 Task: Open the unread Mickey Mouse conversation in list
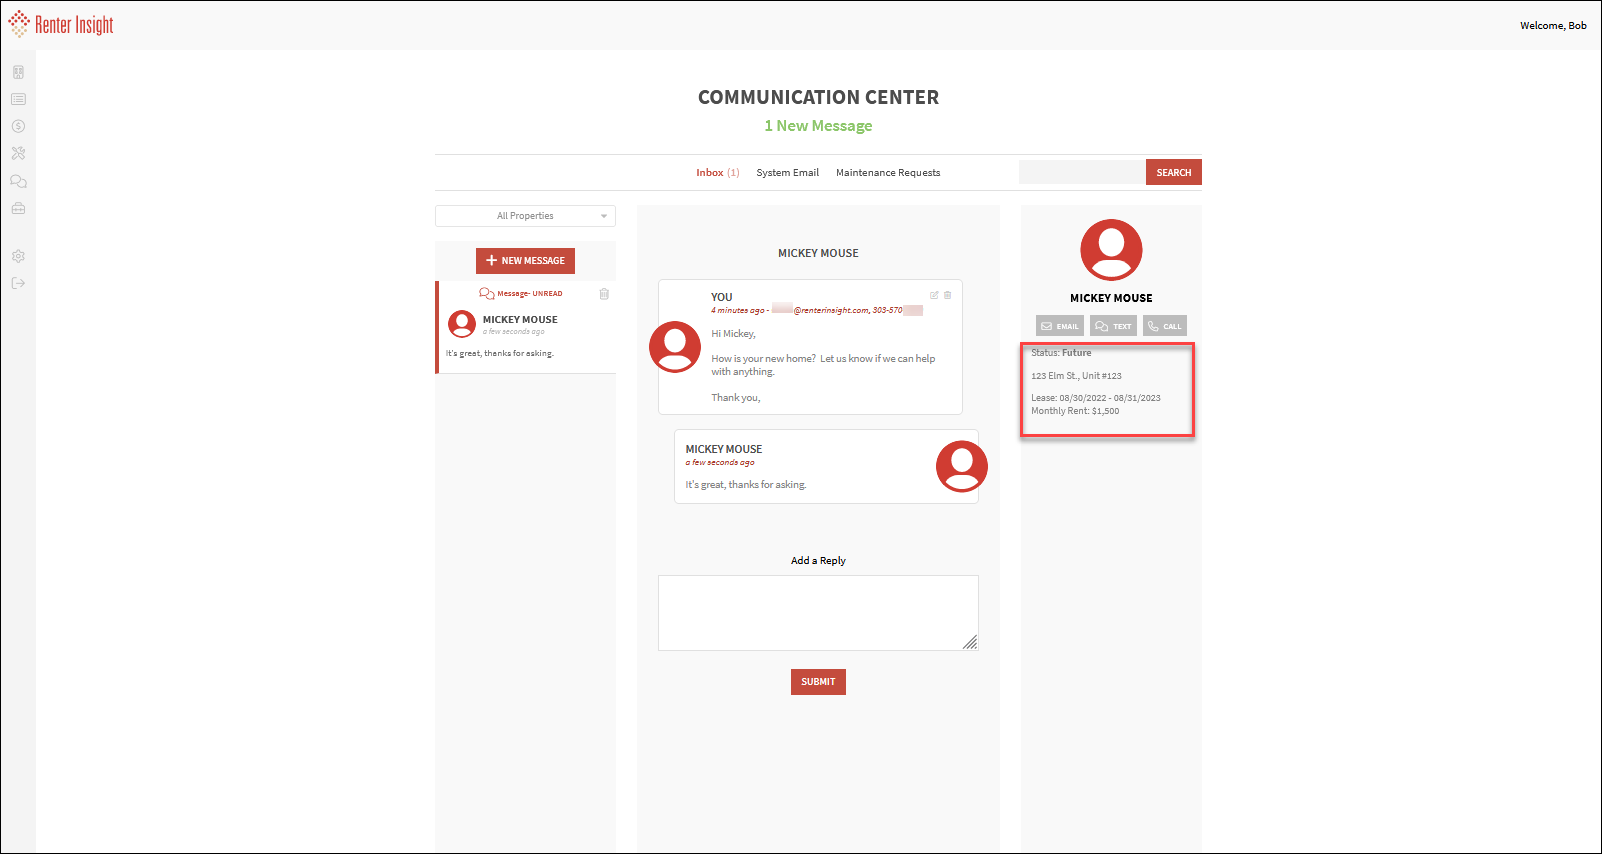pos(526,327)
